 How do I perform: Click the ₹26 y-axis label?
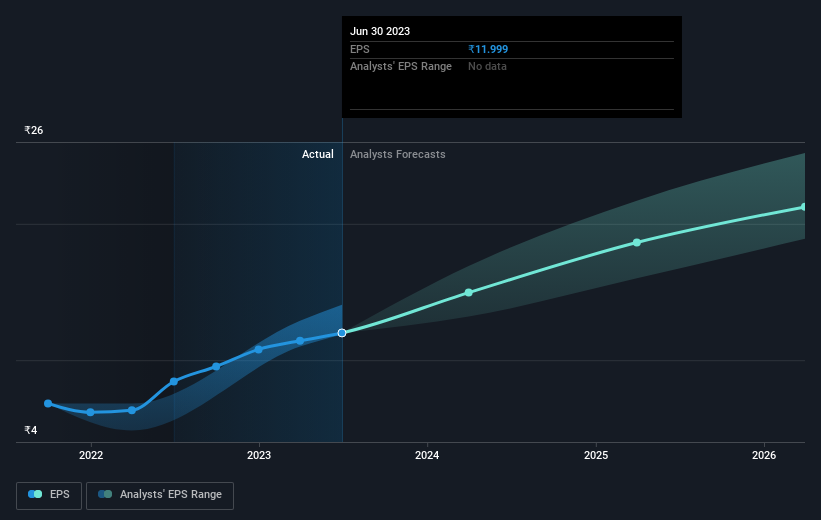(34, 130)
